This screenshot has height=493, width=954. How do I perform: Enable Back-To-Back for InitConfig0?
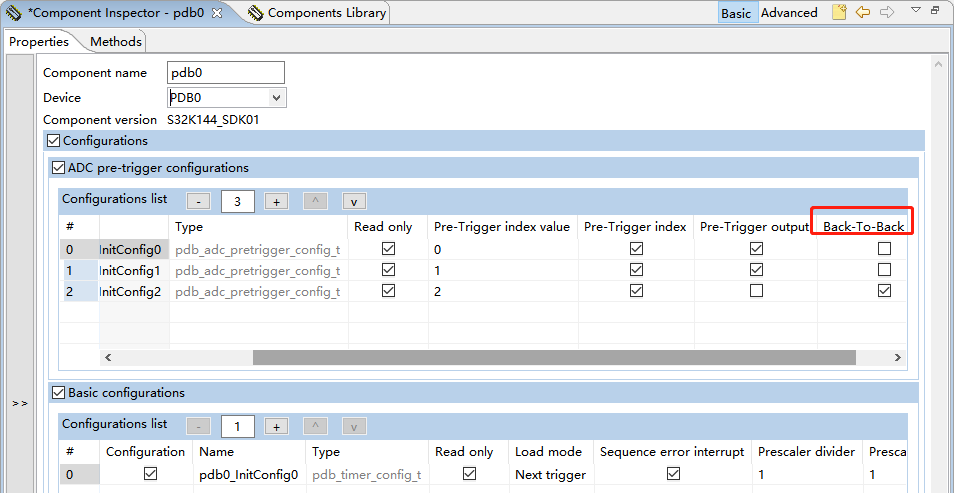coord(884,248)
